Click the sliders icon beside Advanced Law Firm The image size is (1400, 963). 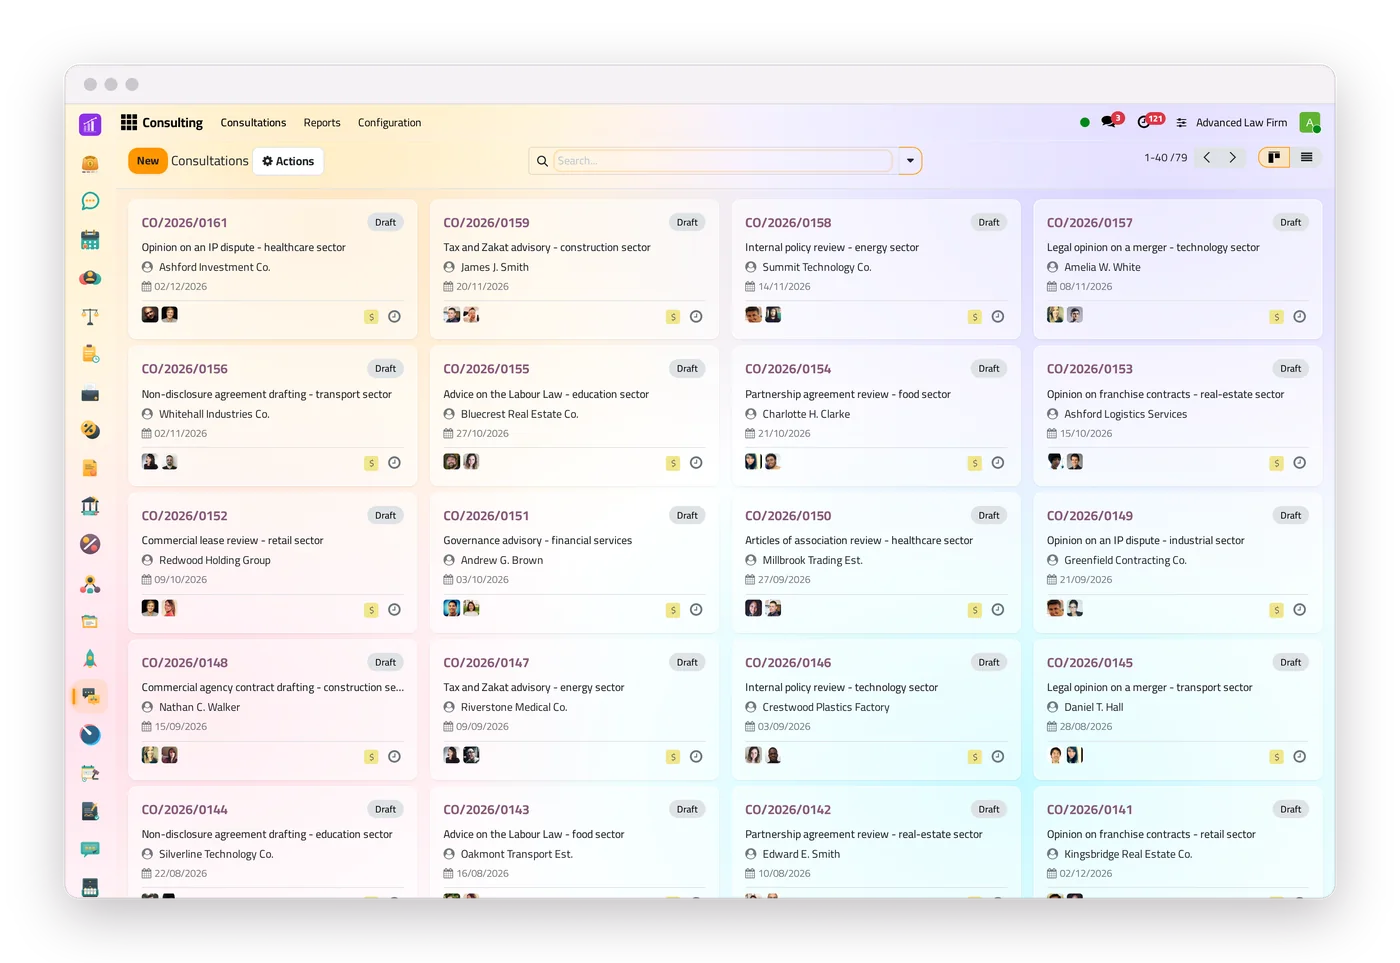click(x=1182, y=123)
